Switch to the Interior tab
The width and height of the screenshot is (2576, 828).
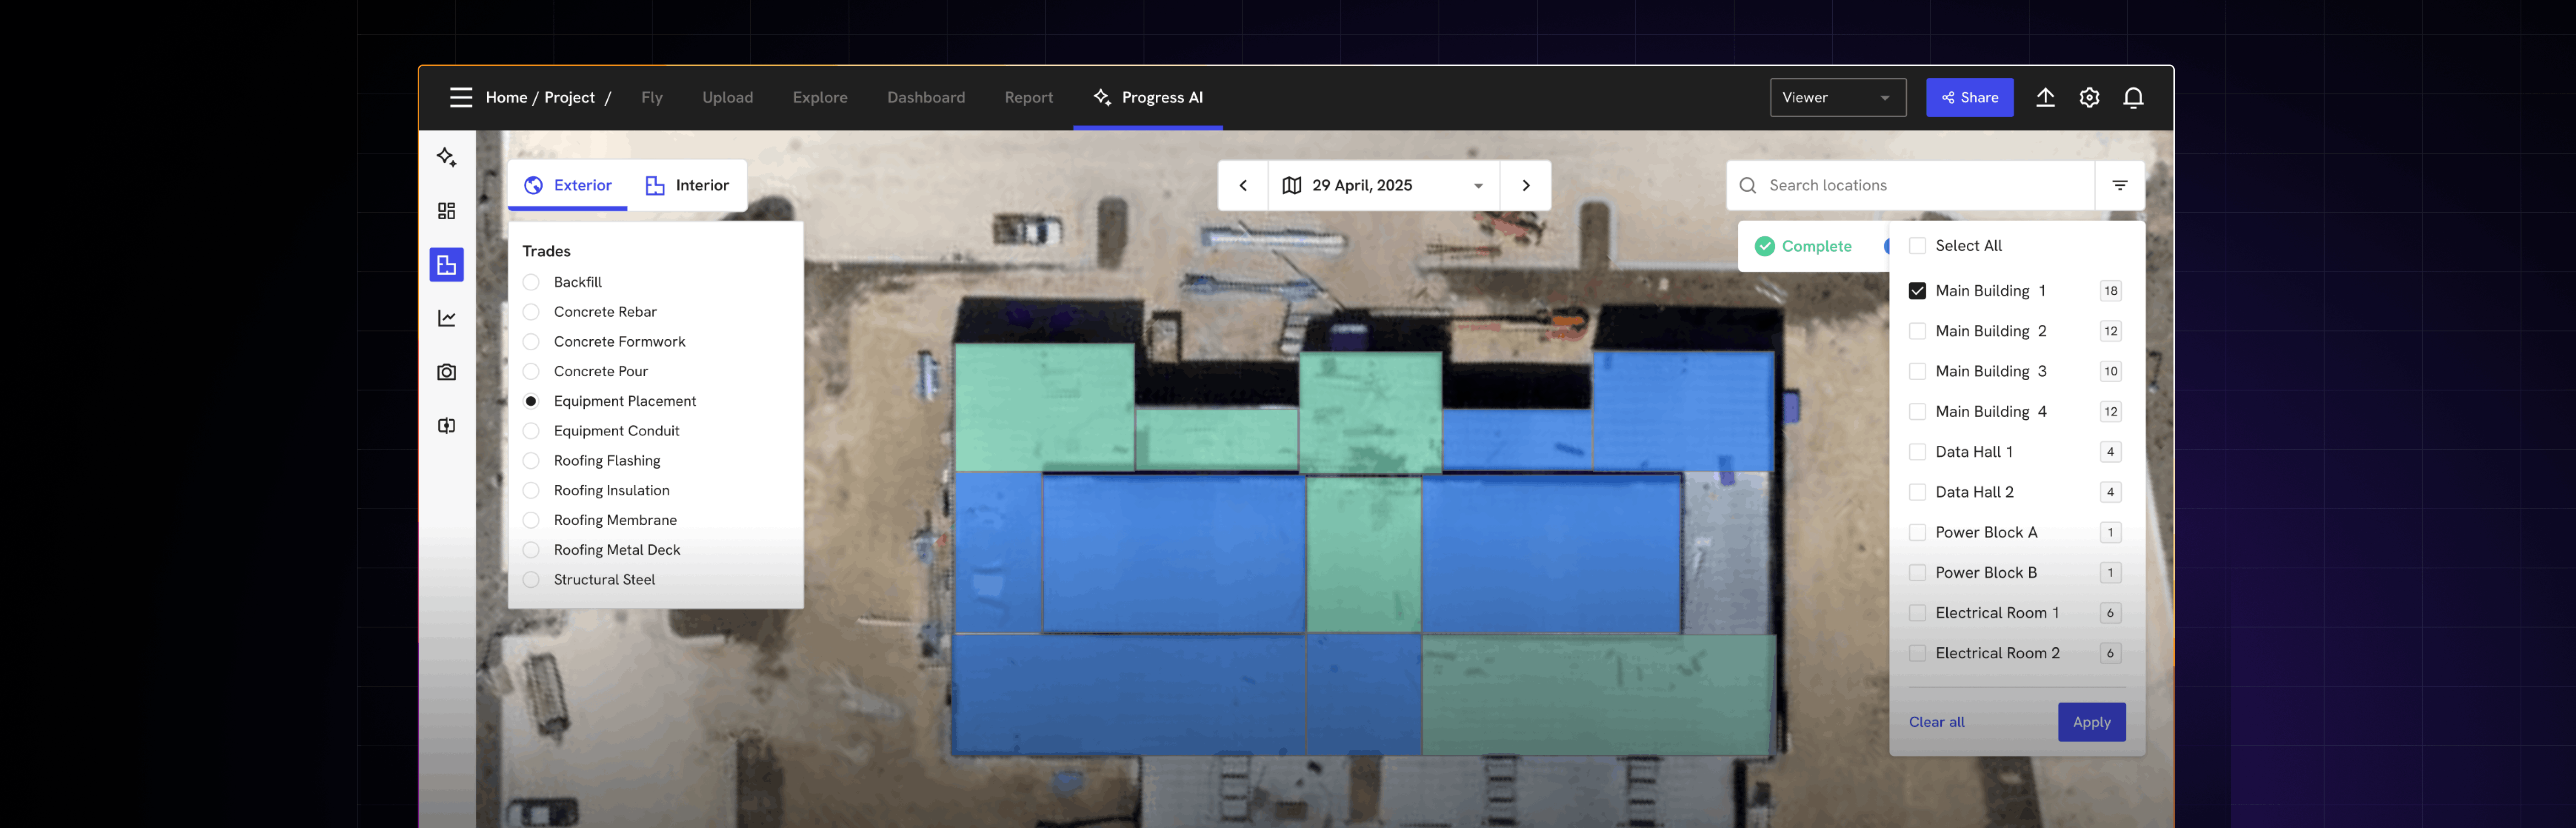click(688, 185)
